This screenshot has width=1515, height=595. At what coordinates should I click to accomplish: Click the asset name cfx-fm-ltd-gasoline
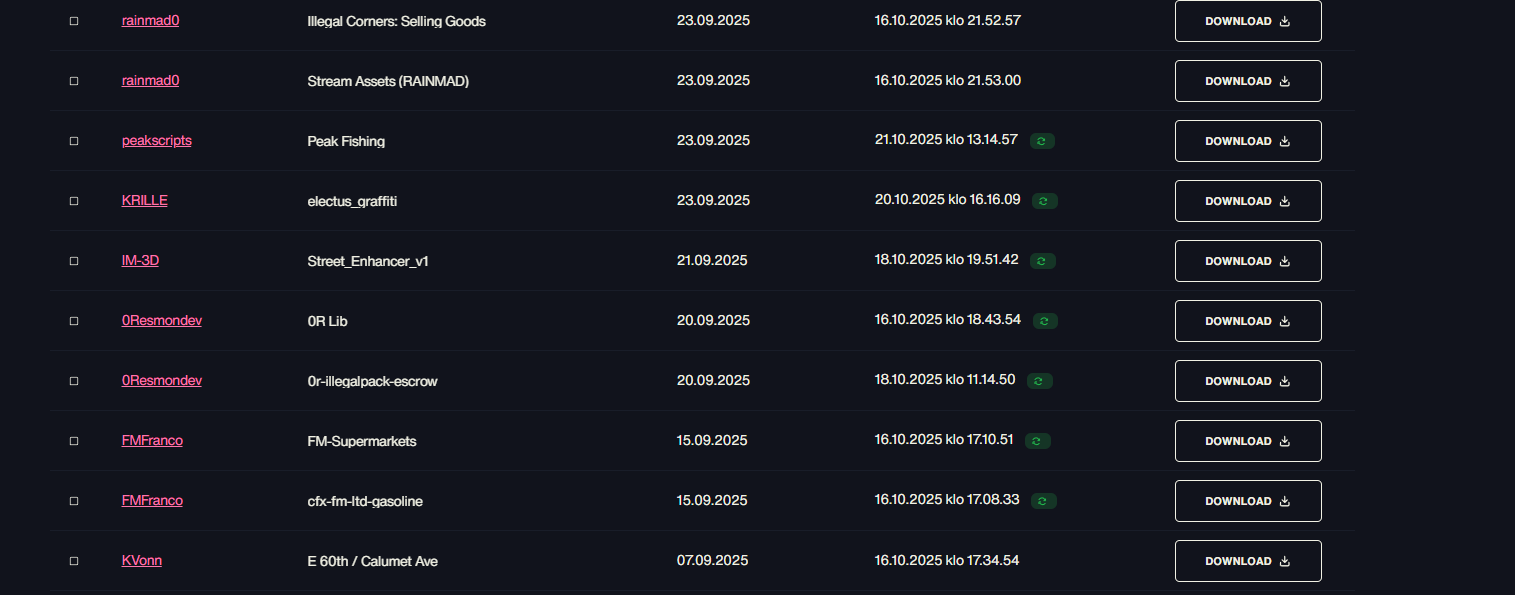pyautogui.click(x=365, y=501)
